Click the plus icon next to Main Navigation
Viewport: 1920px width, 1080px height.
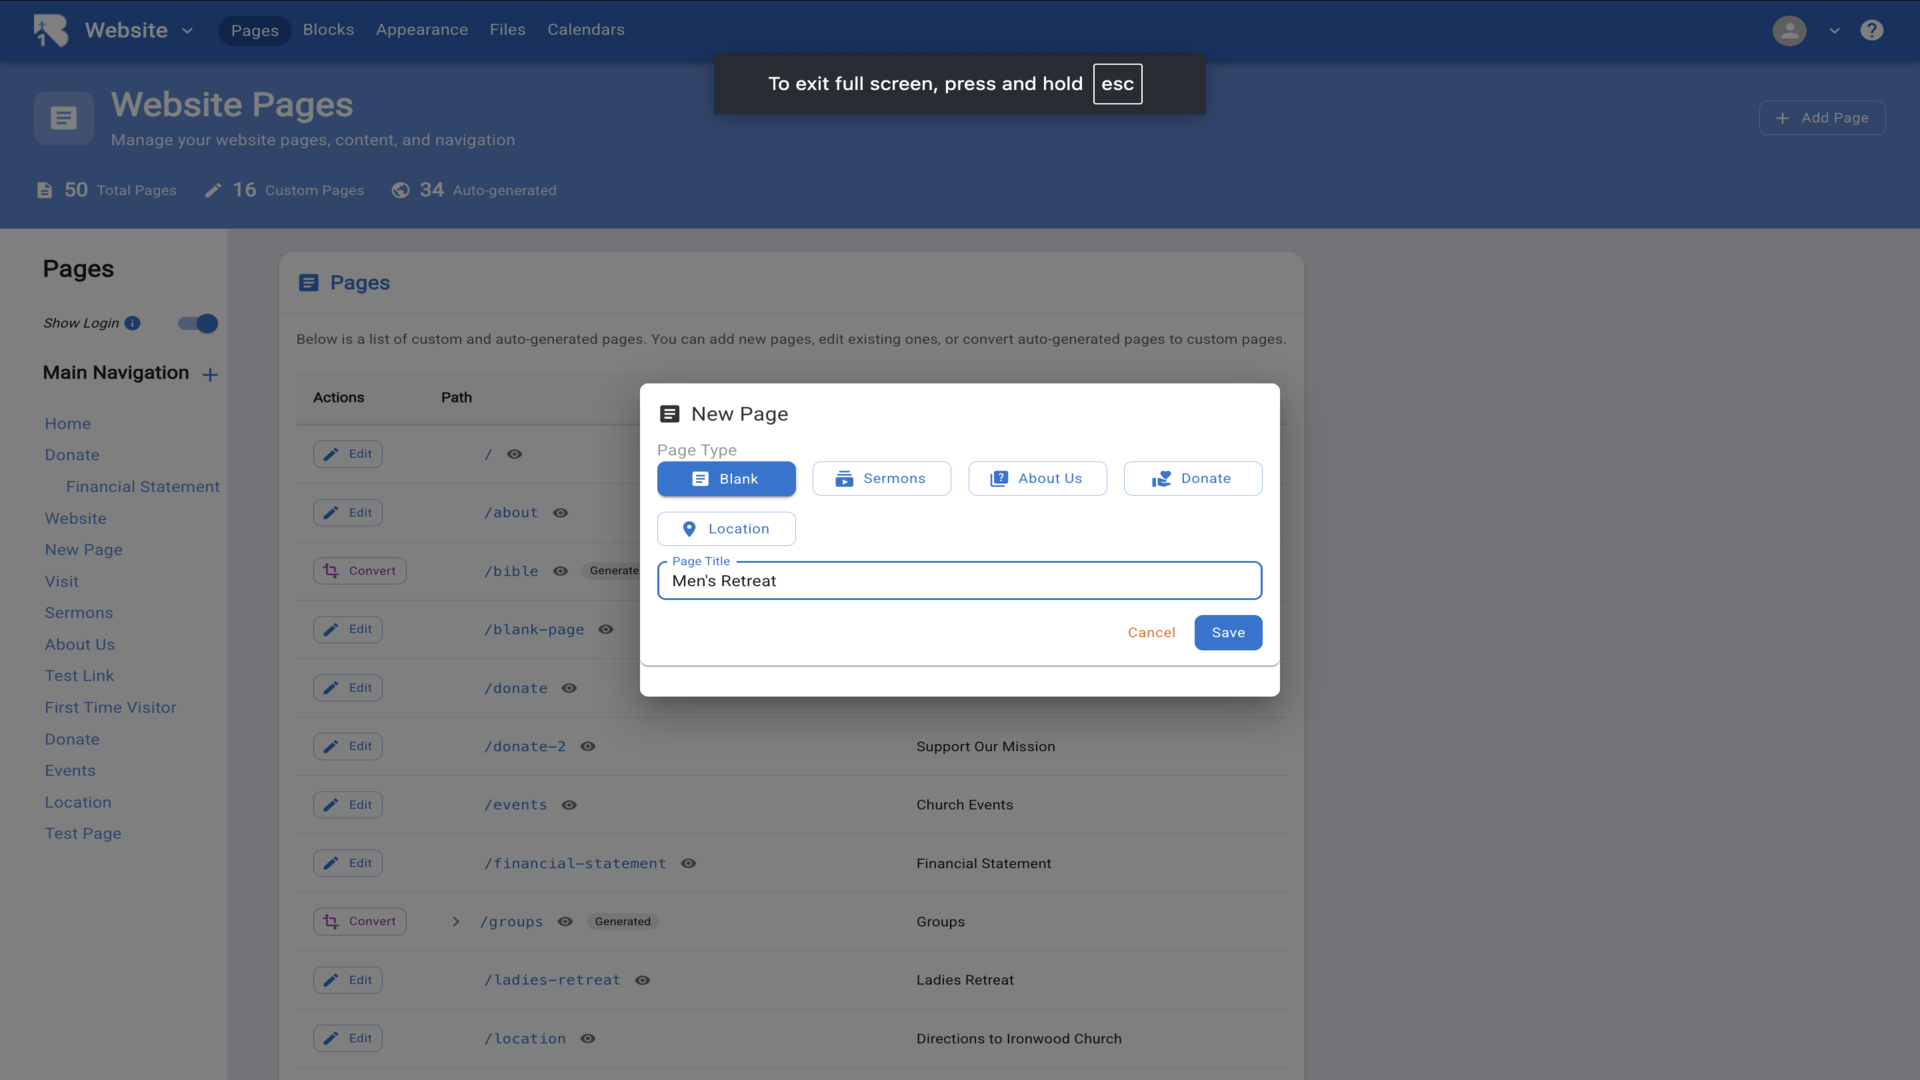coord(210,374)
